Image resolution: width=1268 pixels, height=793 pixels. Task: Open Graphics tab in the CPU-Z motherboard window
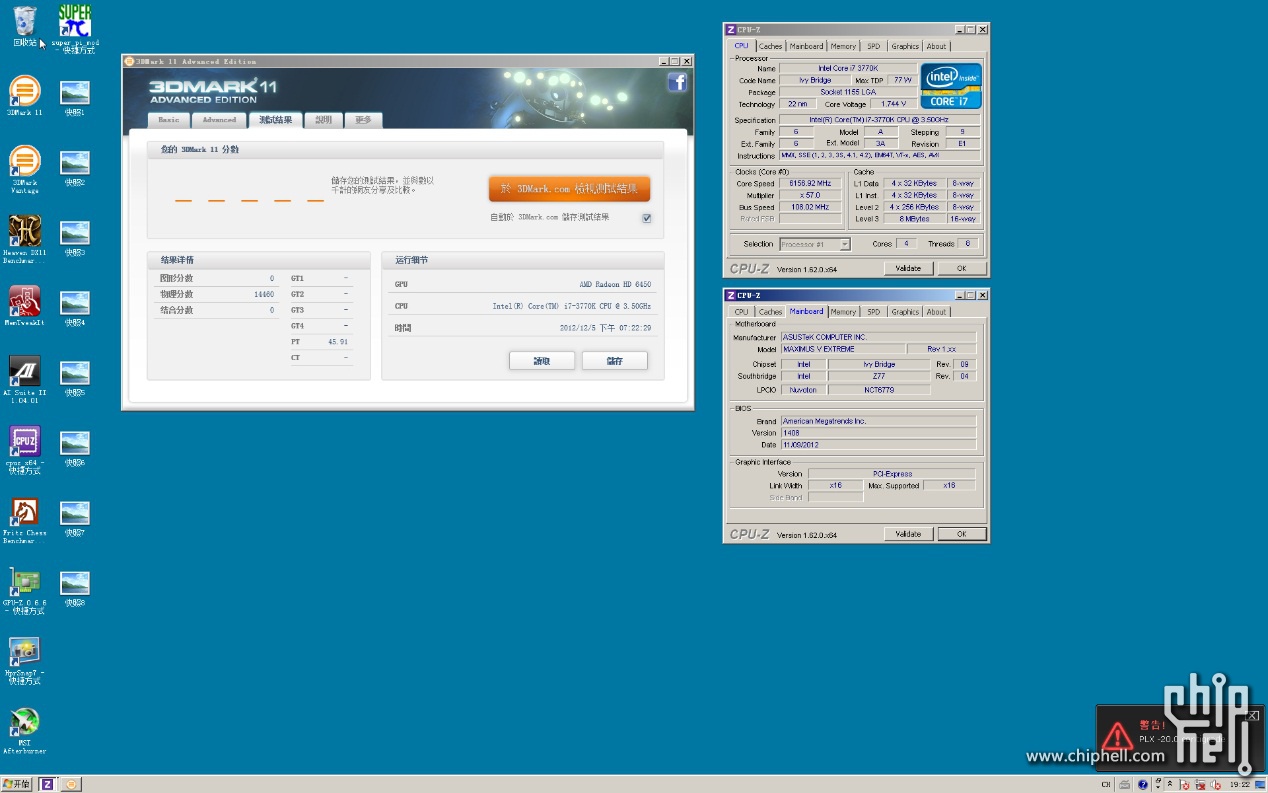click(905, 312)
